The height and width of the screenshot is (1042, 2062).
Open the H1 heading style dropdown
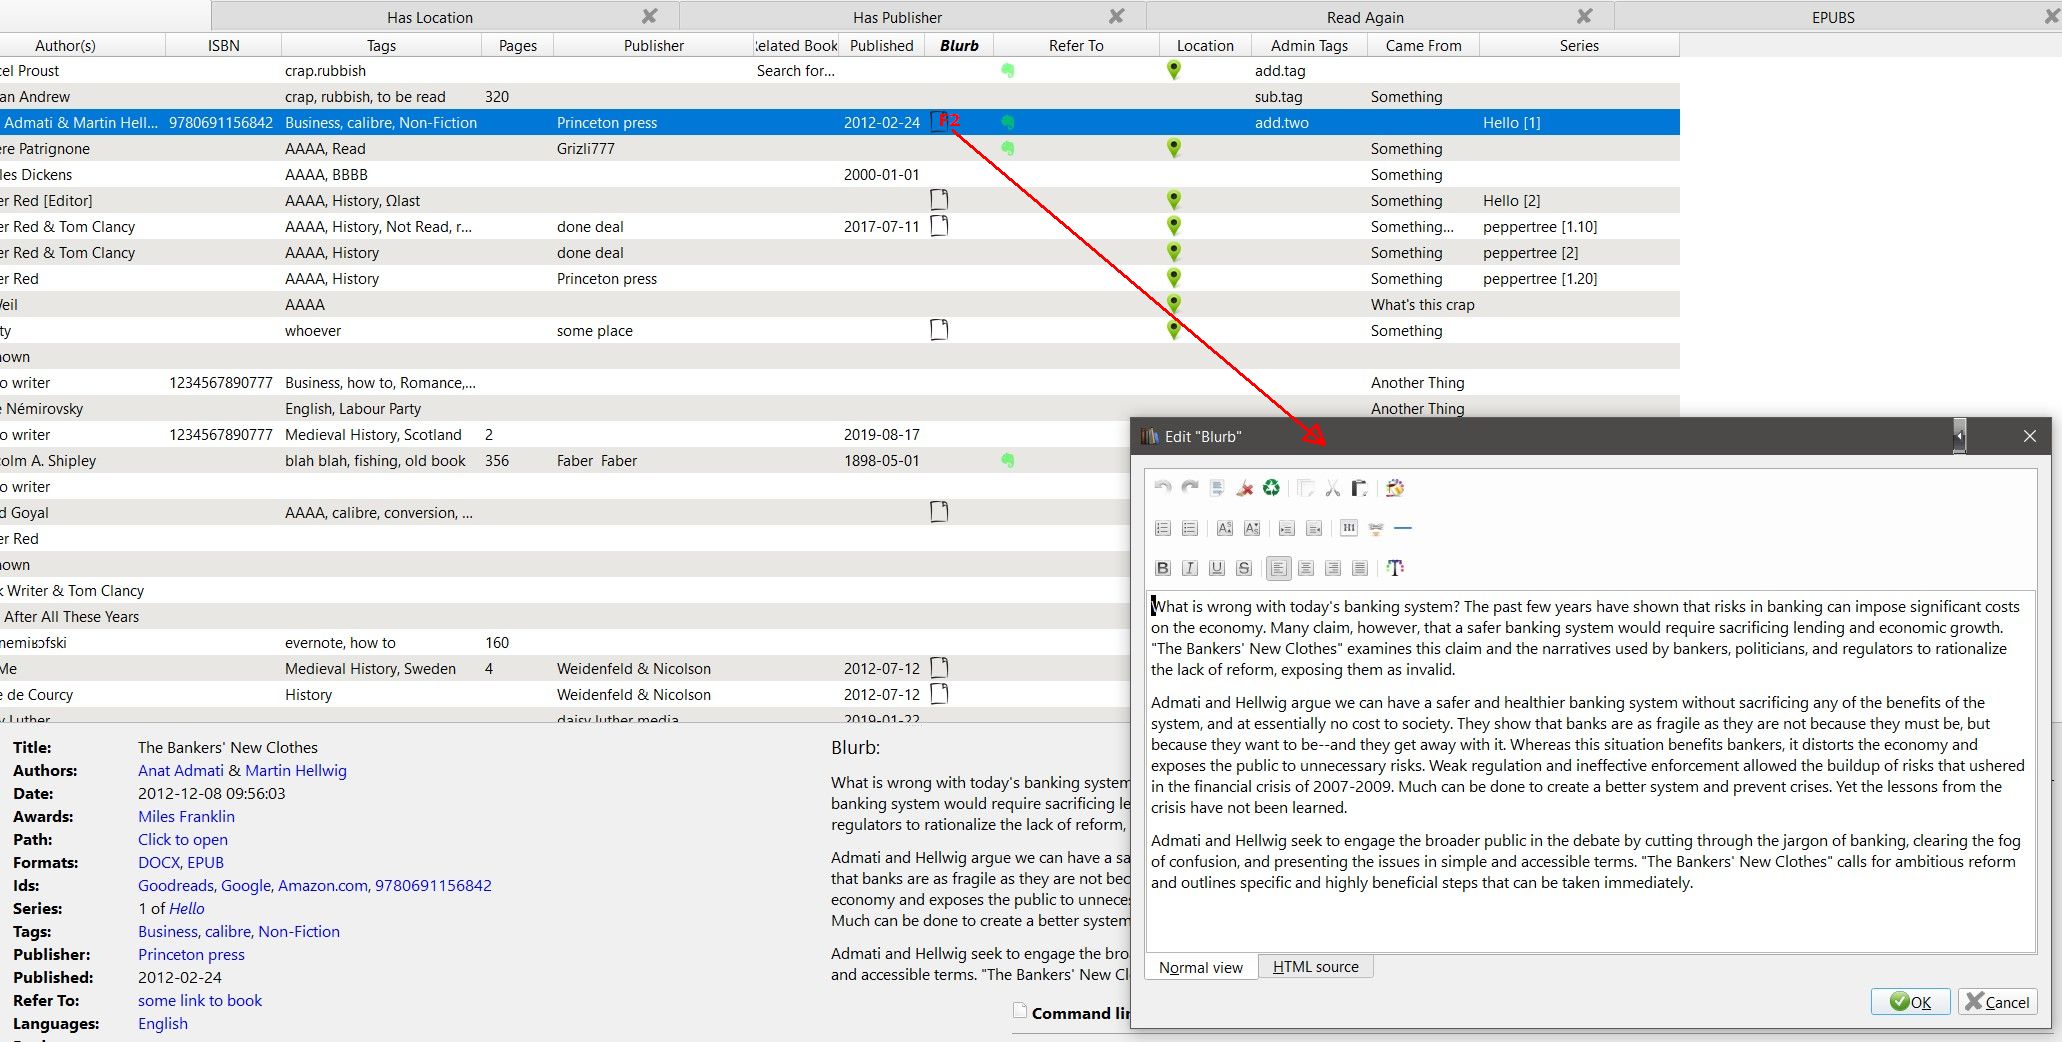1349,528
